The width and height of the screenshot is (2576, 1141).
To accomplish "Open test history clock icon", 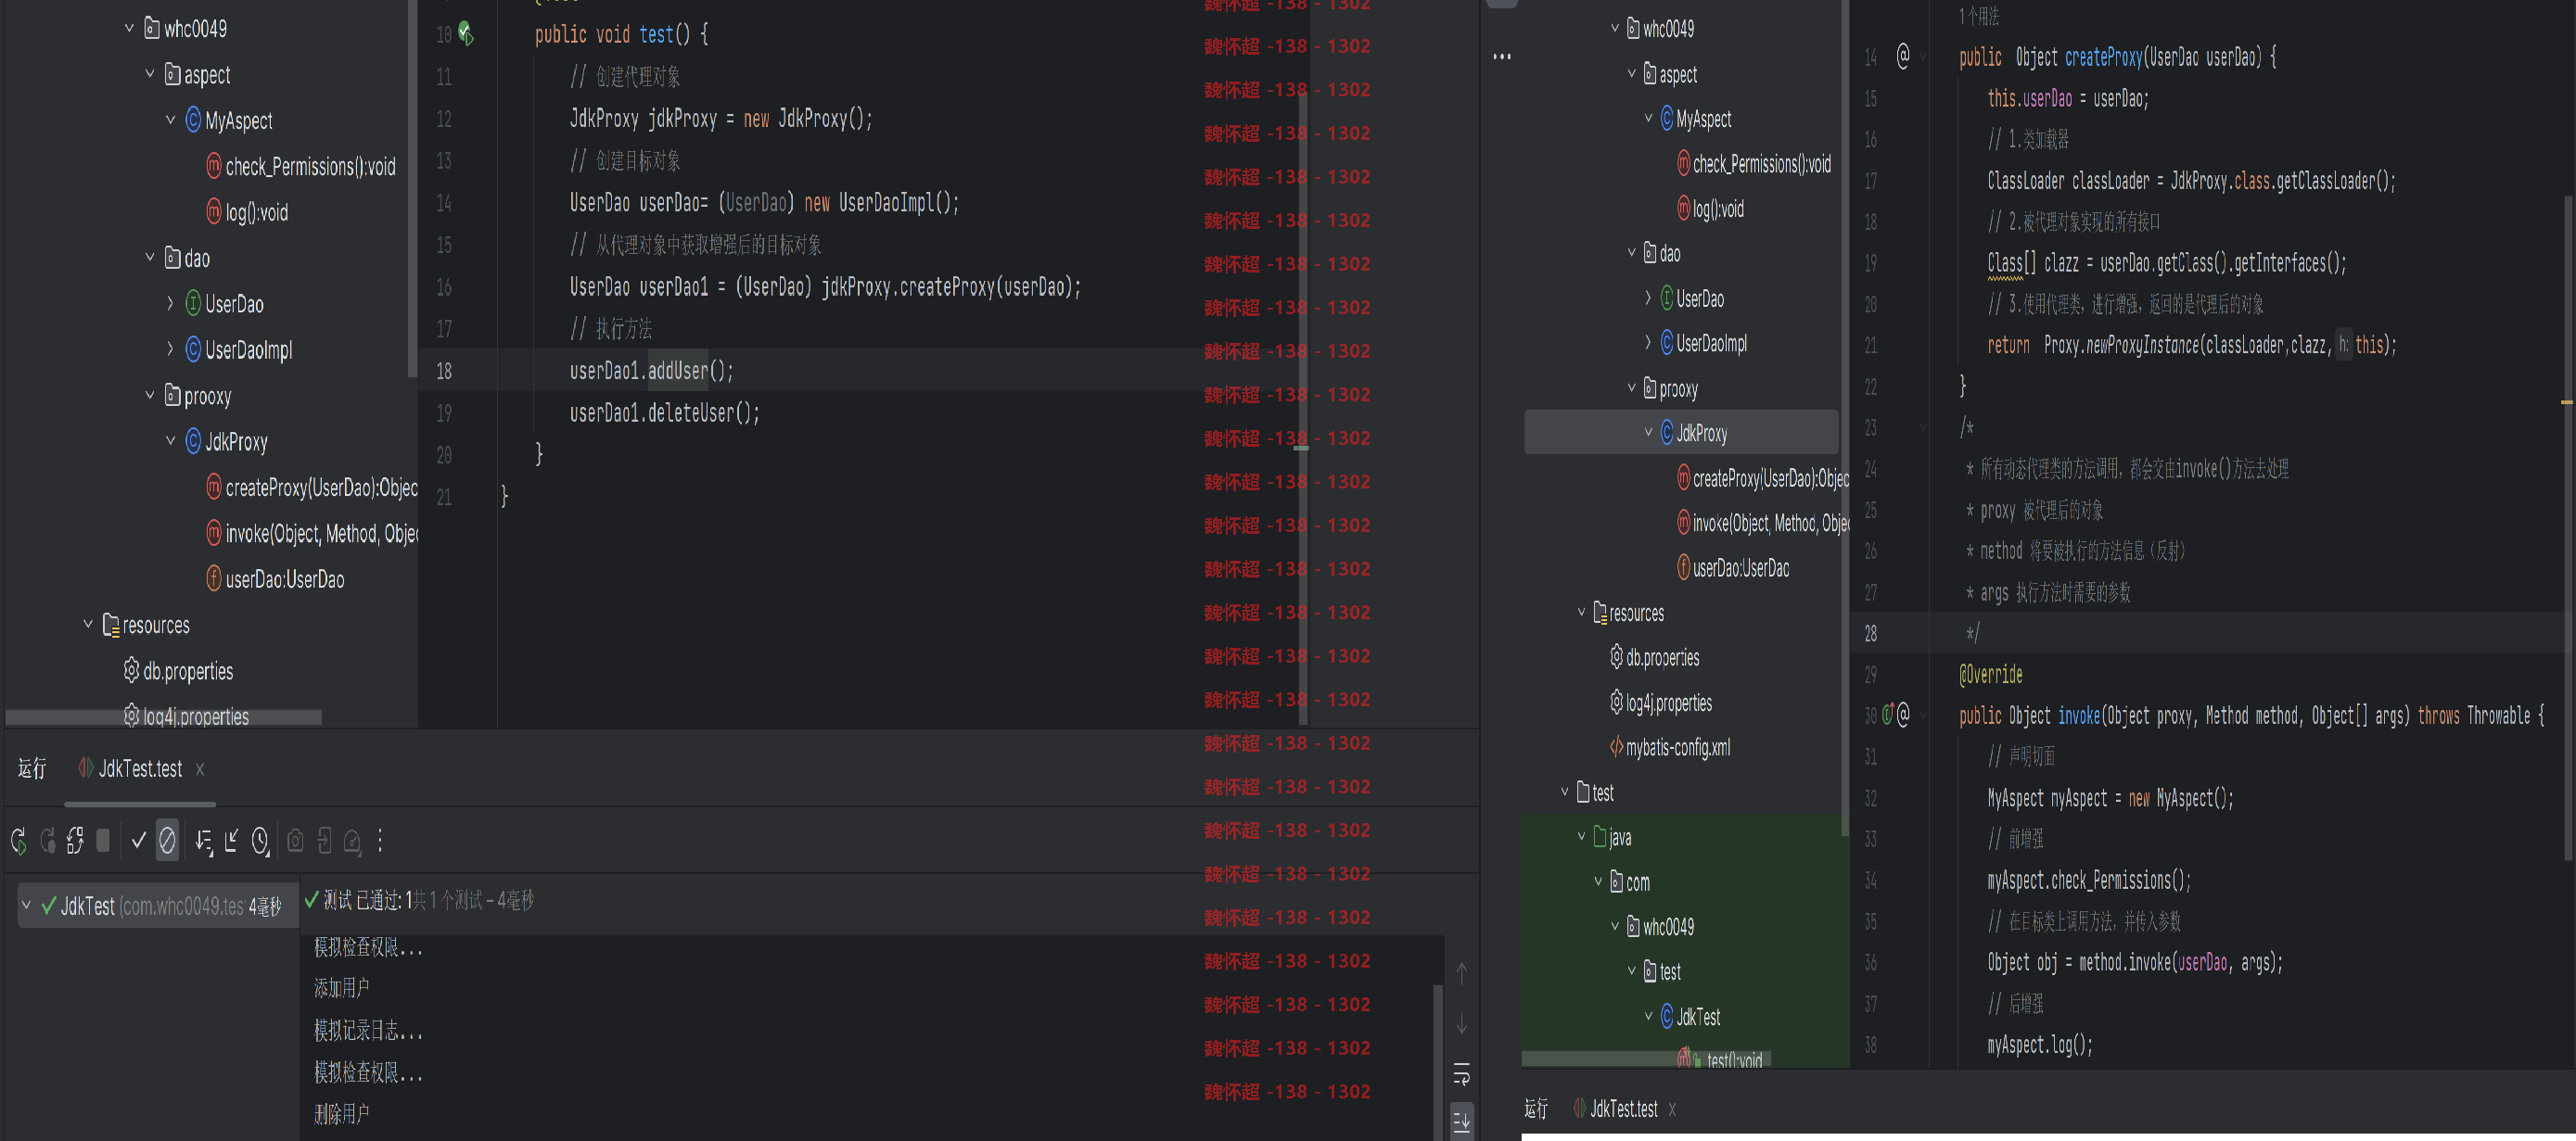I will pos(260,841).
